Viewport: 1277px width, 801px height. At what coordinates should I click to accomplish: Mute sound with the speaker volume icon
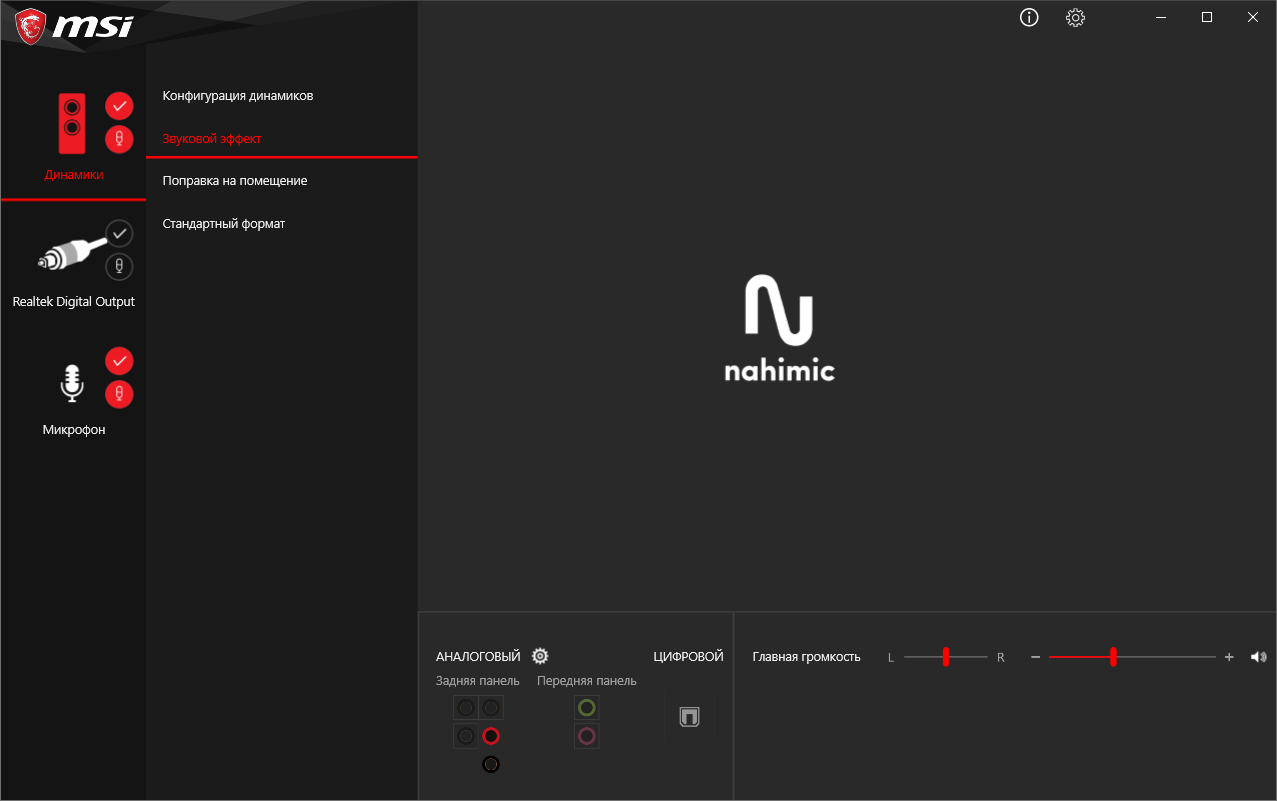[x=1258, y=657]
